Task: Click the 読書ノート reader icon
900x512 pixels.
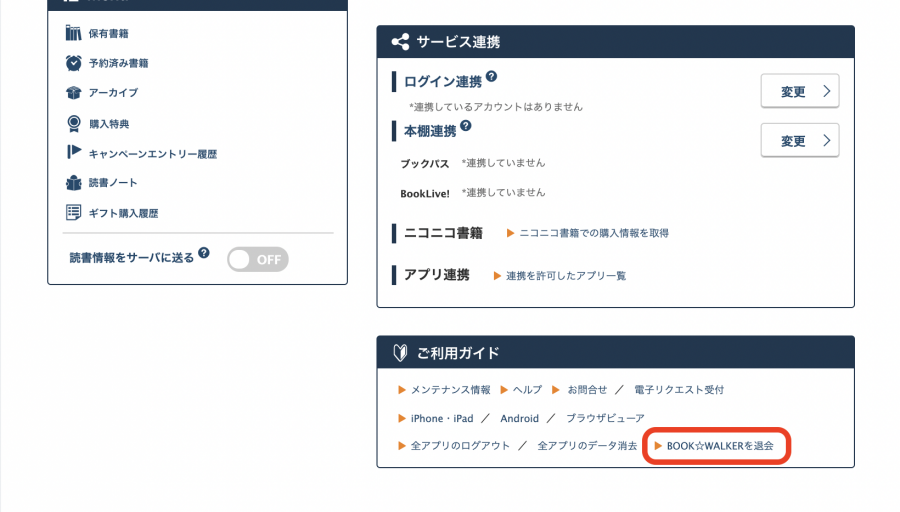Action: [x=73, y=183]
